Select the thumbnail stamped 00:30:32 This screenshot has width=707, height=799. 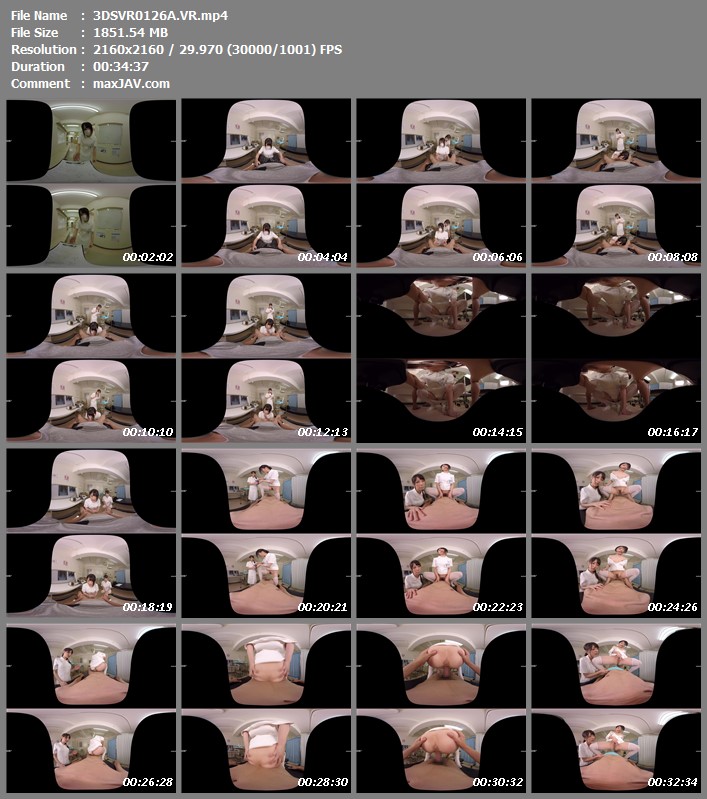441,708
